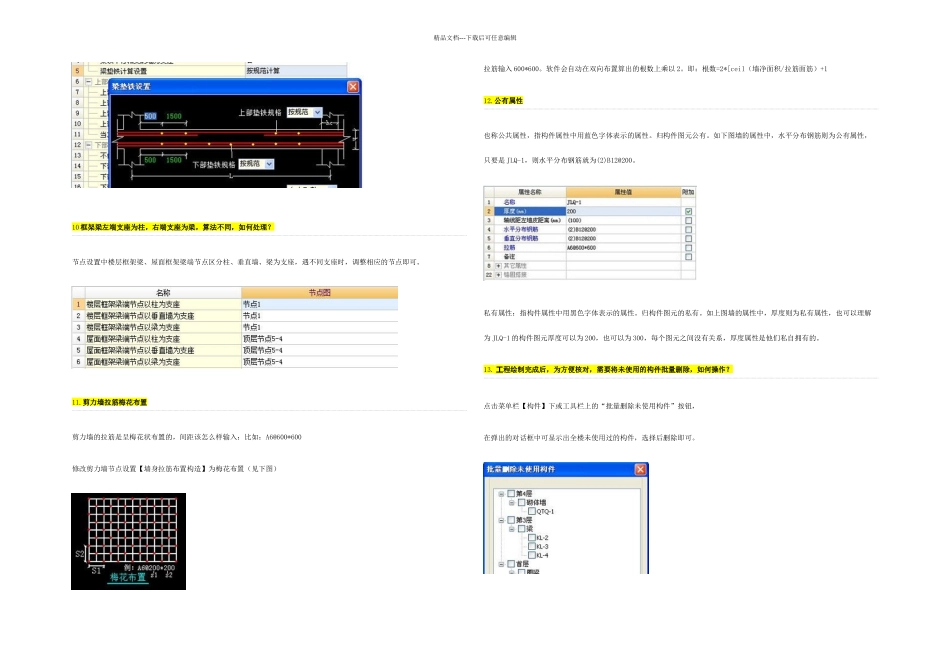Click the highlighted 500 value in beam diagram

pyautogui.click(x=150, y=116)
